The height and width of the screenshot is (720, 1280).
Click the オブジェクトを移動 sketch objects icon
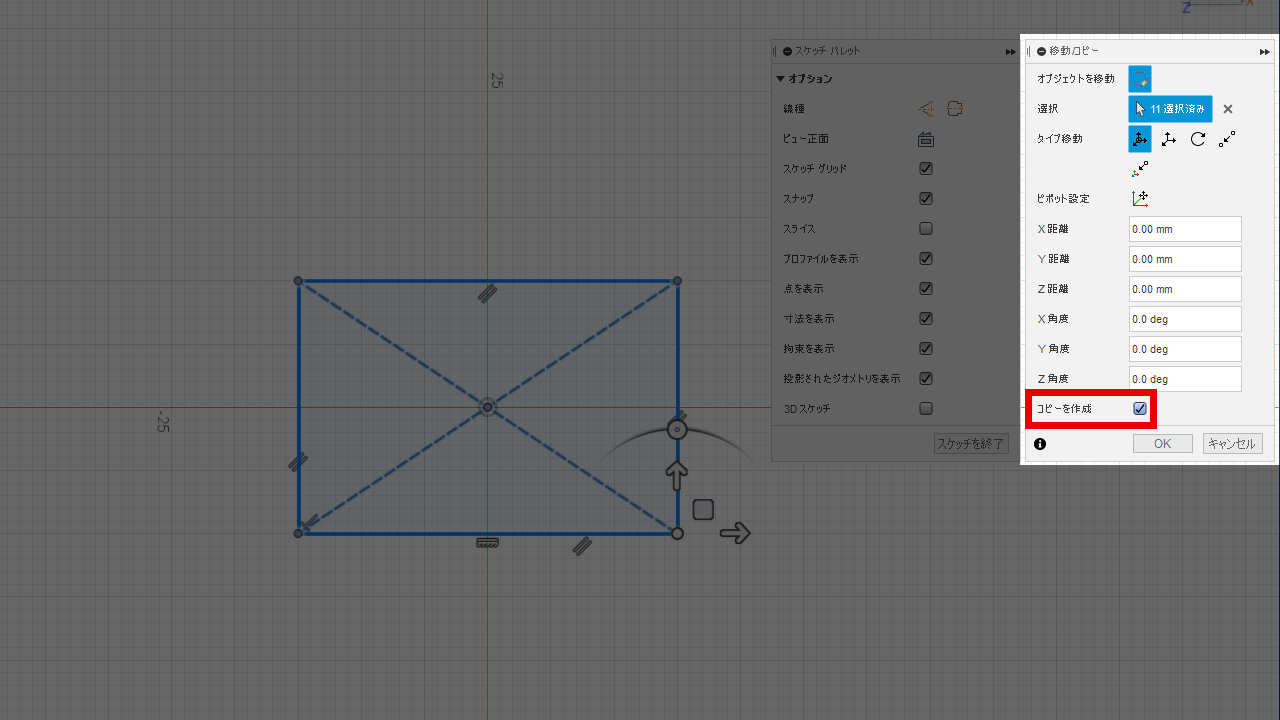click(x=1140, y=79)
